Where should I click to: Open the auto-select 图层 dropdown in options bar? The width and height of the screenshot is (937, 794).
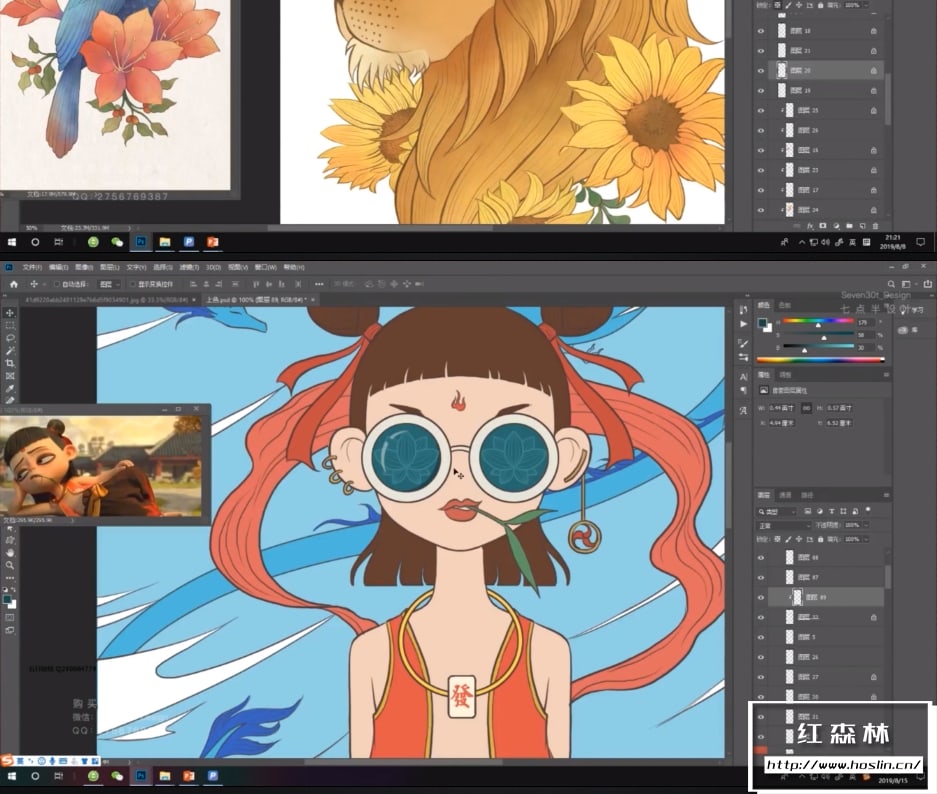point(109,284)
